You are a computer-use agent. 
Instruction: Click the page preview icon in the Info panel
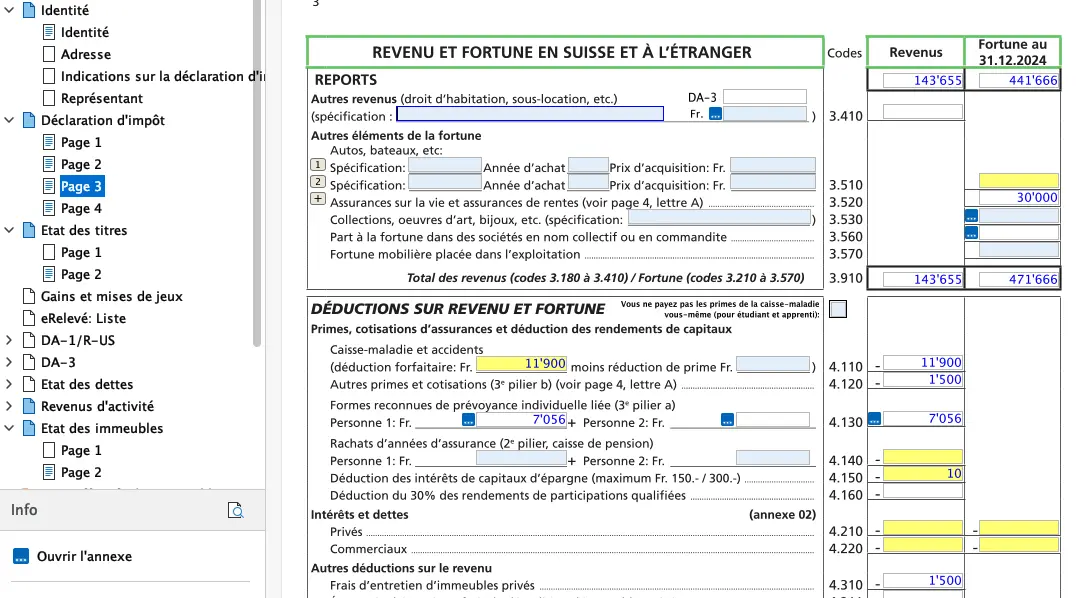236,510
